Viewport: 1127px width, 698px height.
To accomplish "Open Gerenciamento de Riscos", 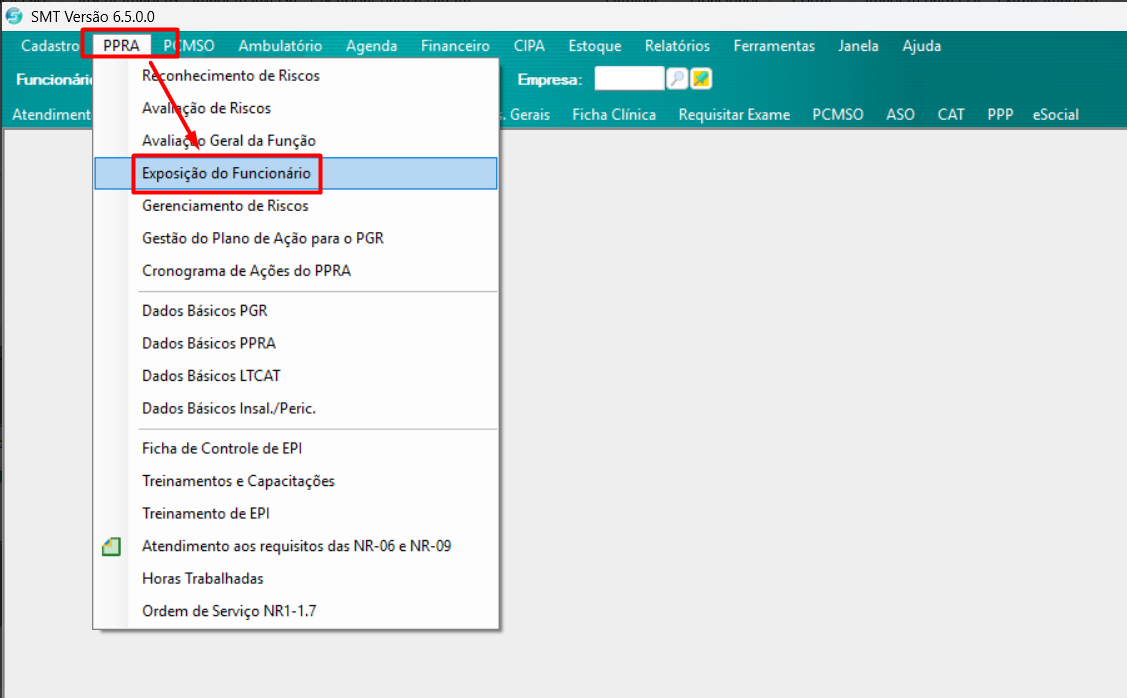I will [225, 206].
